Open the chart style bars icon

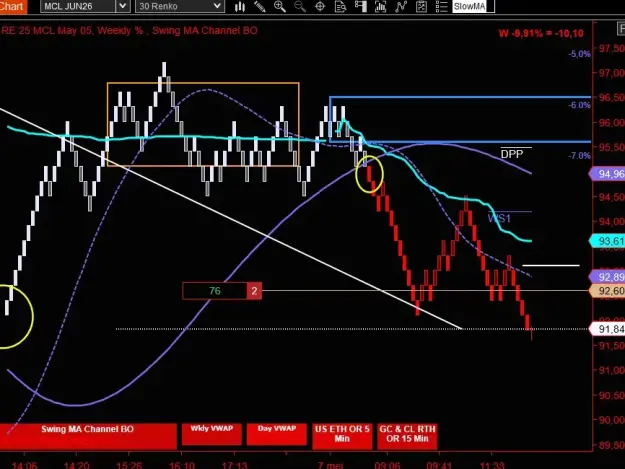pos(240,6)
